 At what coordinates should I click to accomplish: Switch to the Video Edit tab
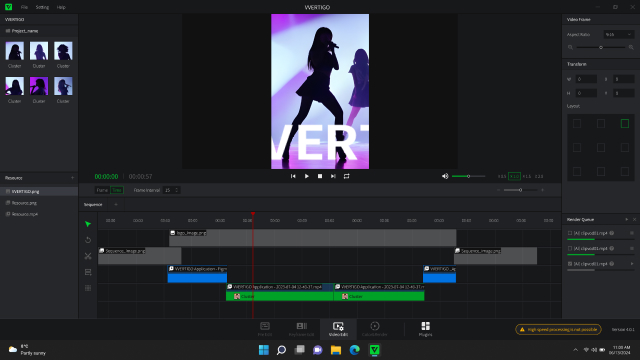pyautogui.click(x=338, y=329)
